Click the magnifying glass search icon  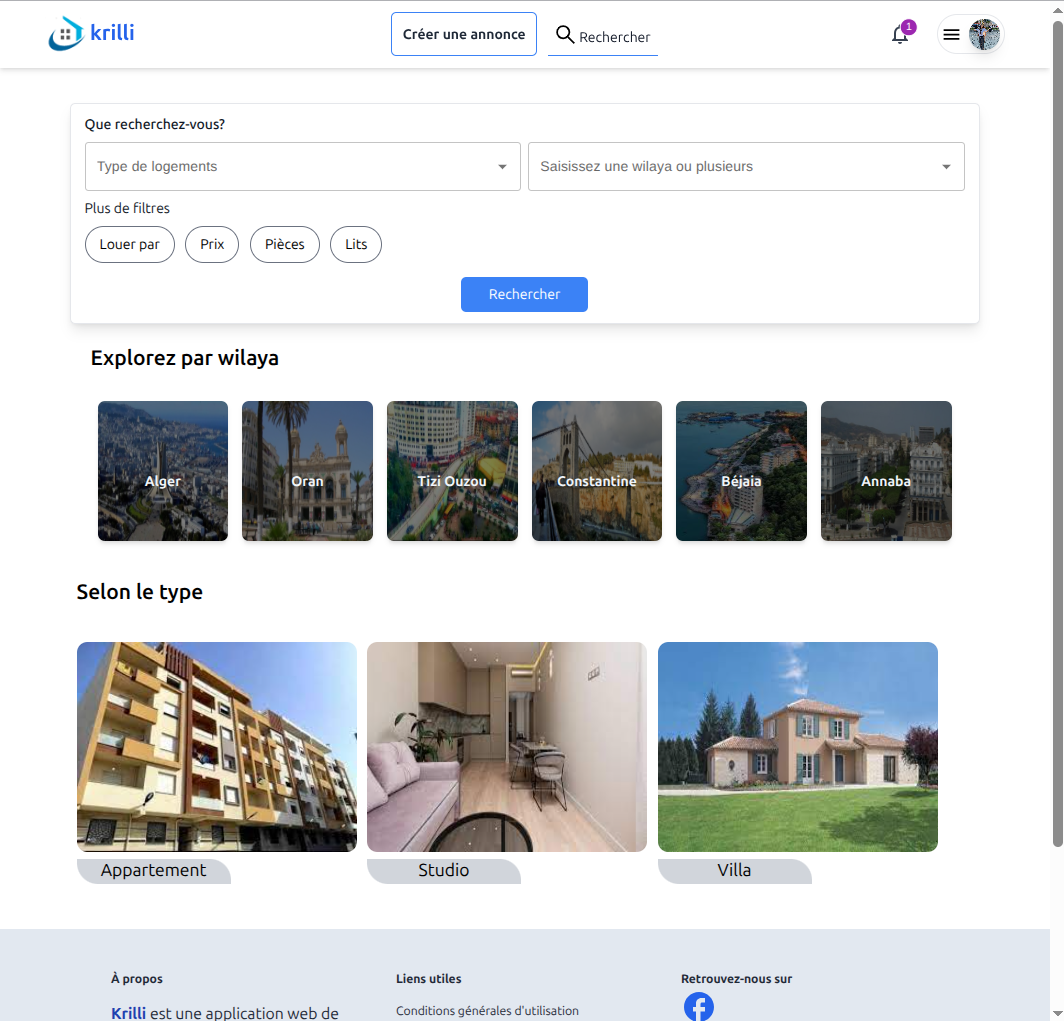point(565,35)
